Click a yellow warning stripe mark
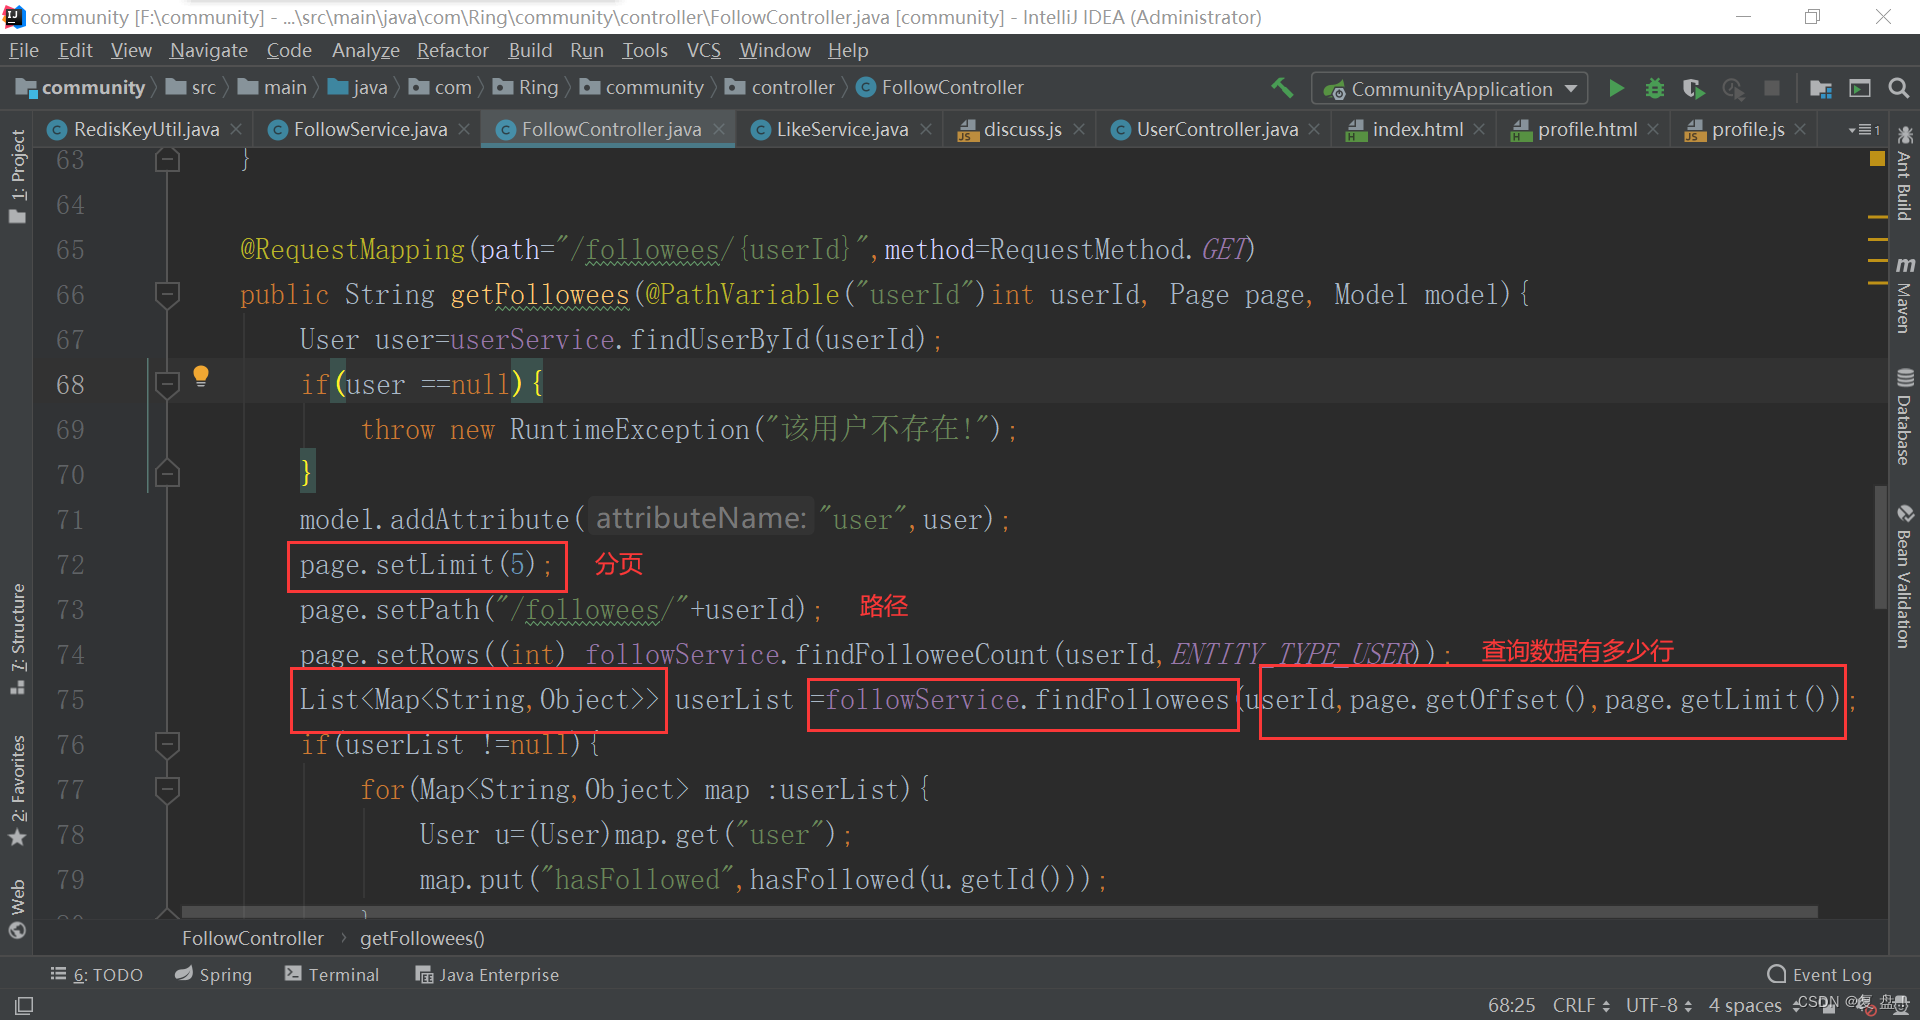 1877,217
